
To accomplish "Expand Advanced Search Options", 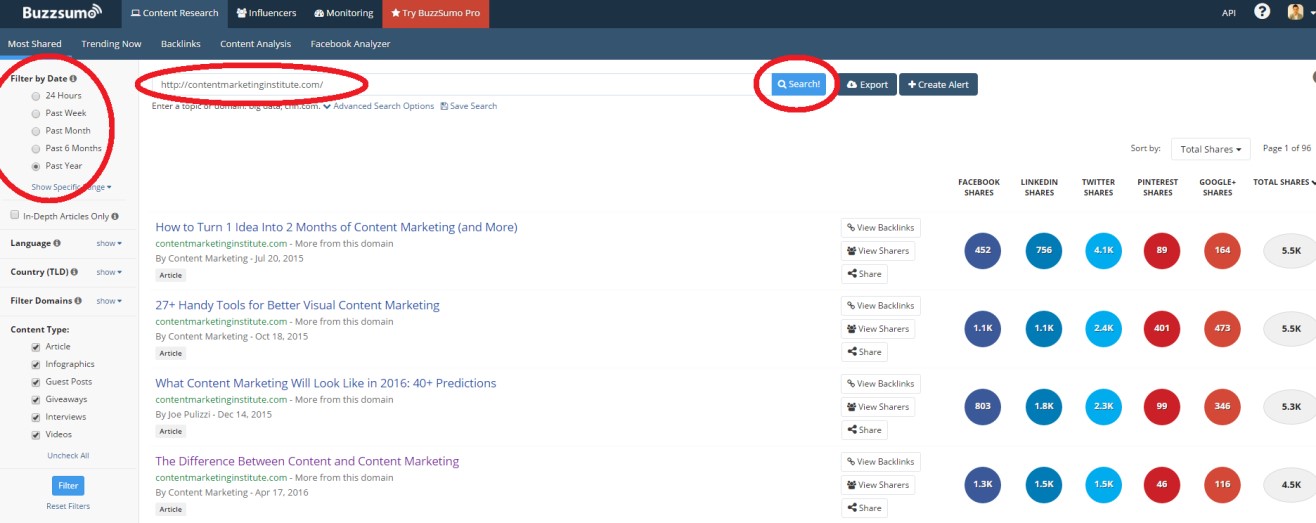I will tap(378, 106).
